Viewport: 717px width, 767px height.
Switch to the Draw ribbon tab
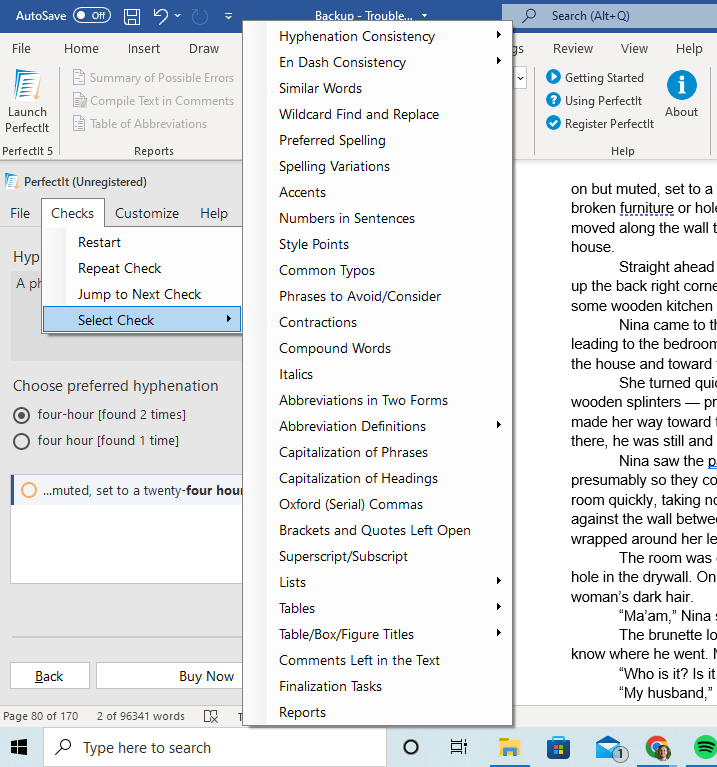(x=204, y=48)
